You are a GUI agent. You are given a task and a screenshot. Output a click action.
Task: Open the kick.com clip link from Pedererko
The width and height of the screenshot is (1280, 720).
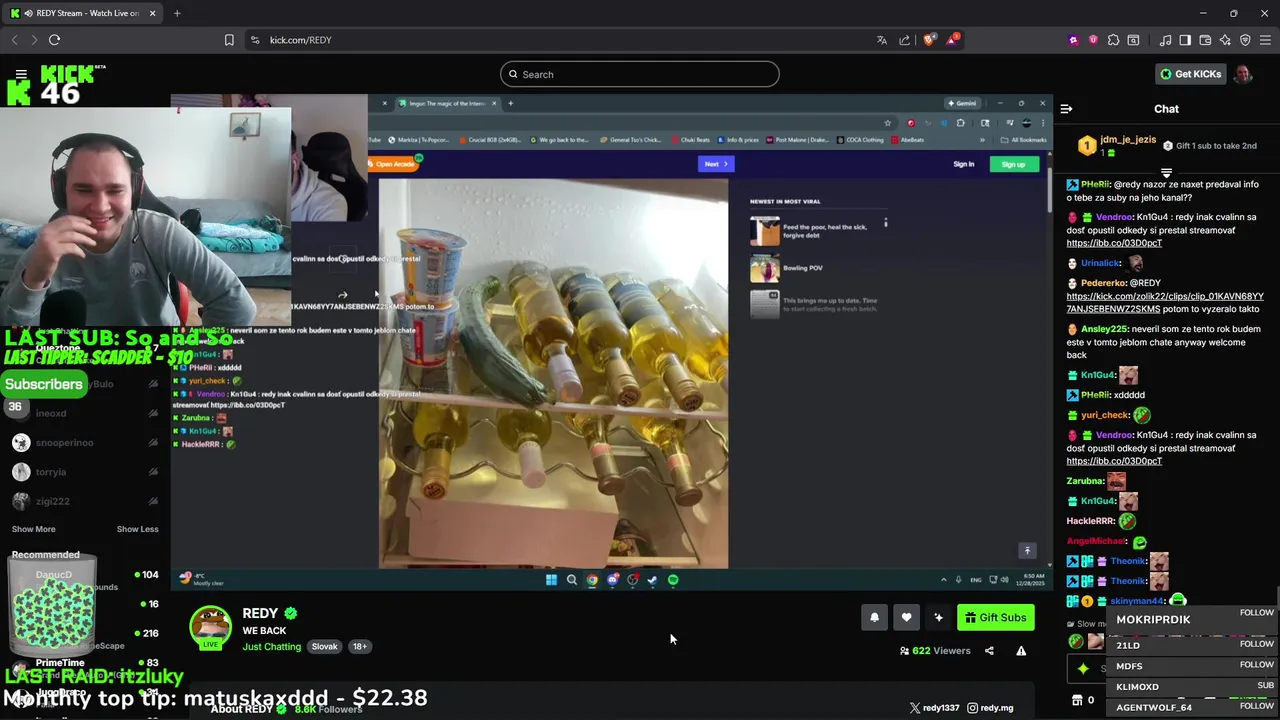click(1165, 303)
